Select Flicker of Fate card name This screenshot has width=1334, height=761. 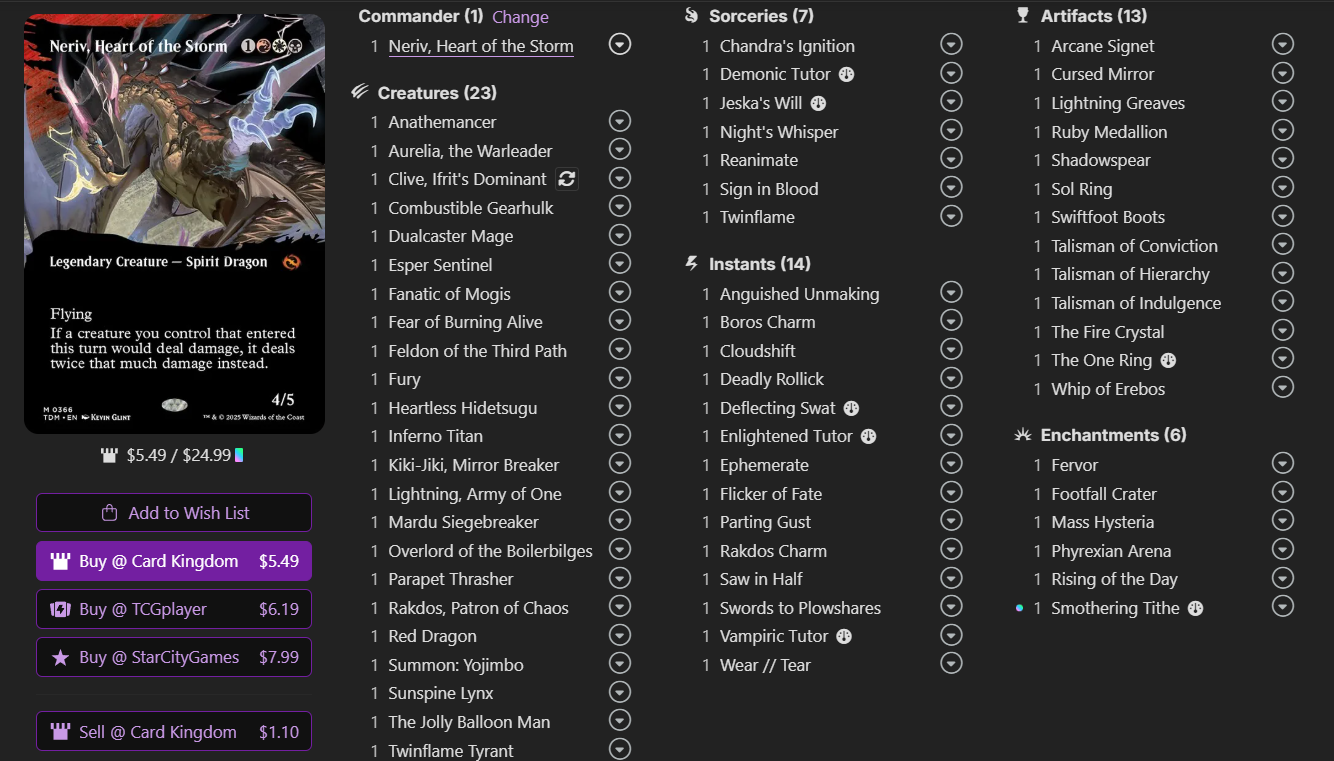[771, 494]
